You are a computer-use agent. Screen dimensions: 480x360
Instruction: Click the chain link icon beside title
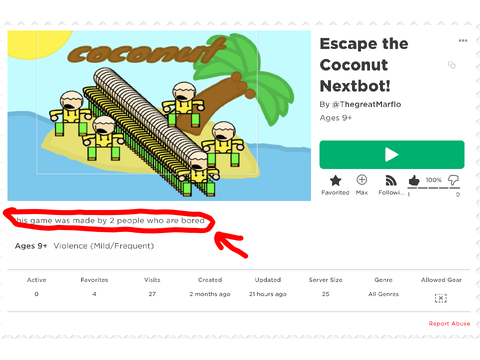[x=452, y=65]
